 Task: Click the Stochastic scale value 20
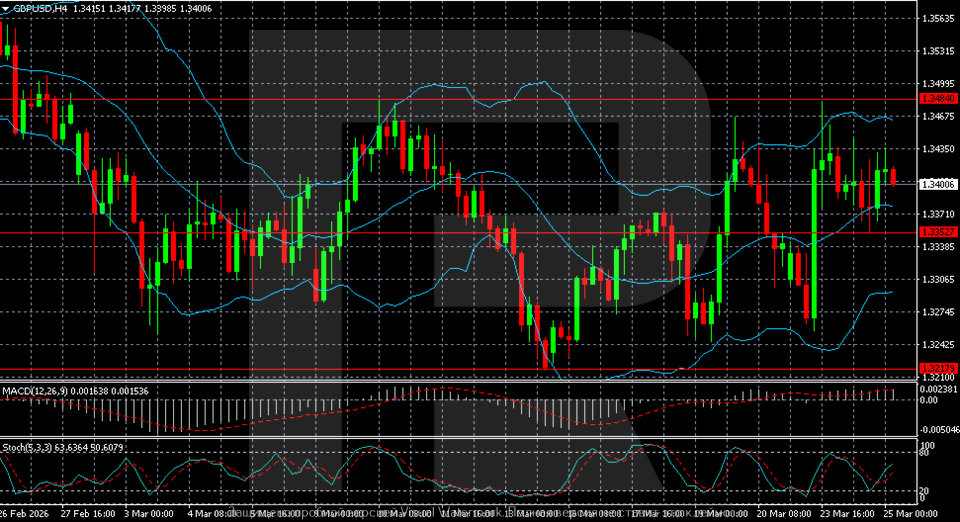click(x=925, y=491)
